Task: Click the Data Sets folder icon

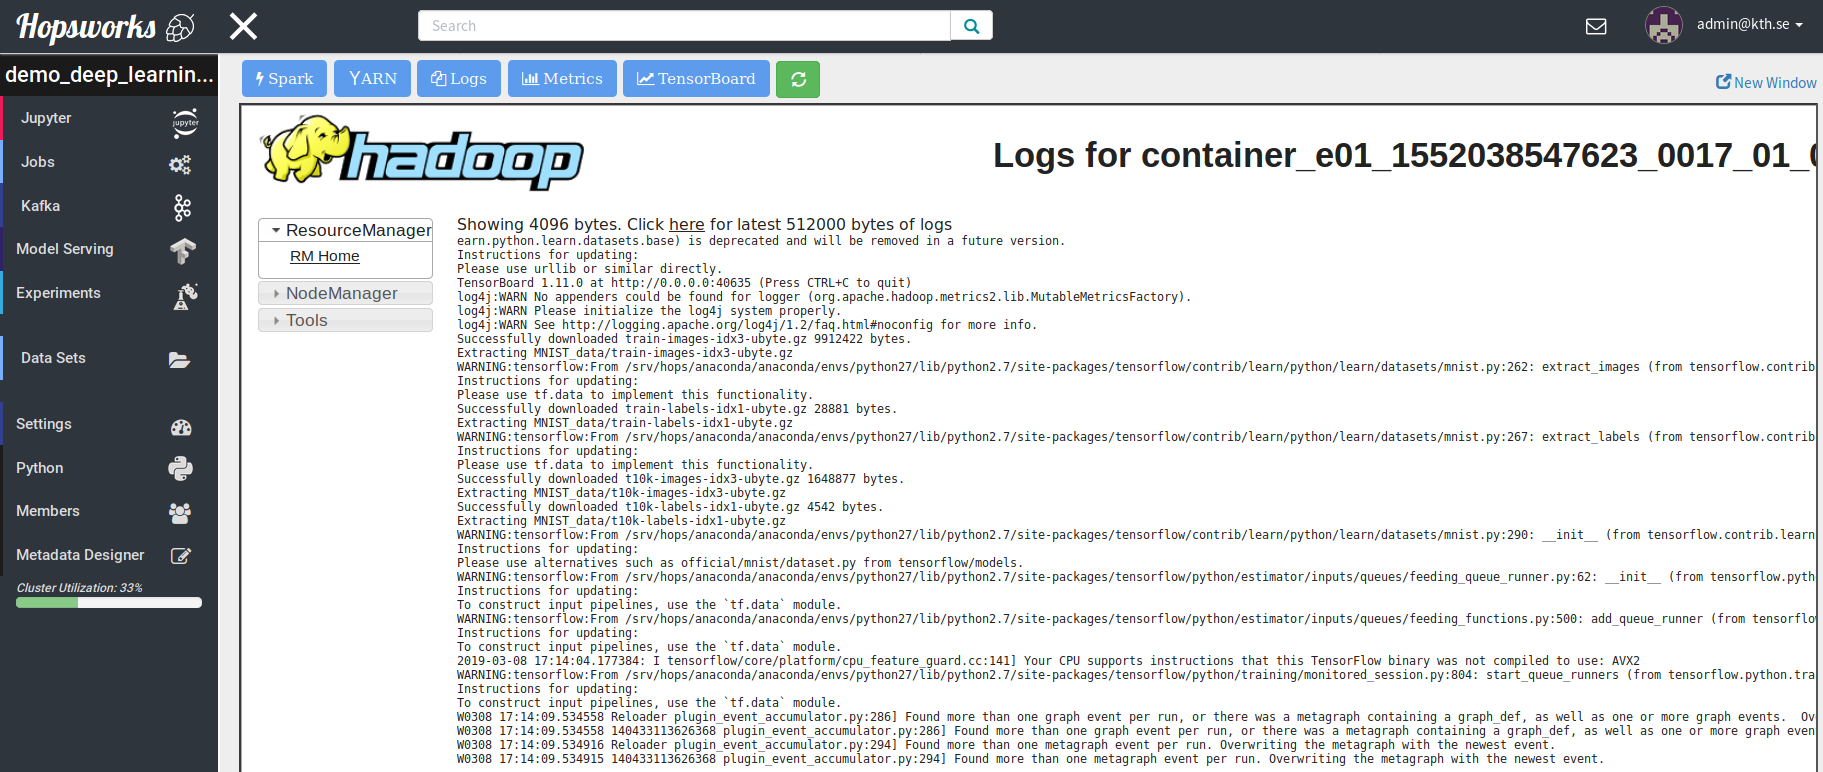Action: (180, 360)
